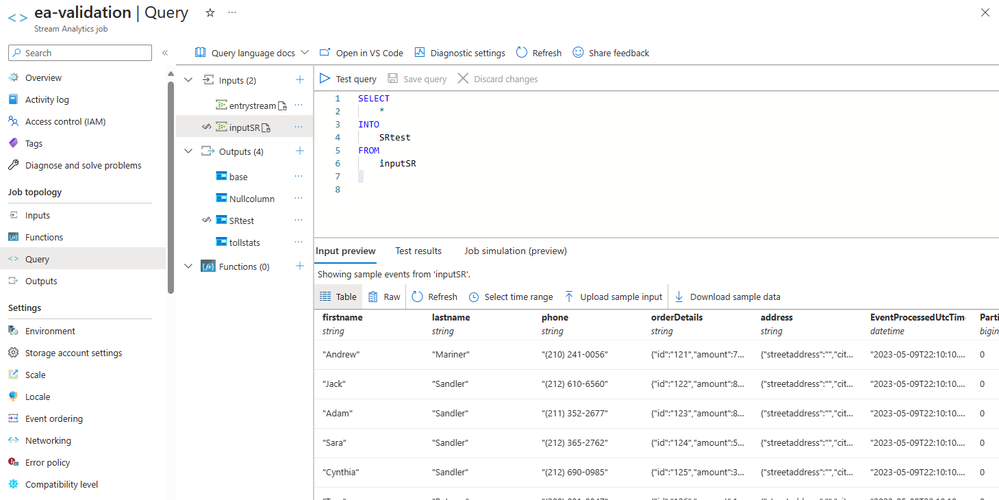Click the Refresh icon in top toolbar
Image resolution: width=999 pixels, height=500 pixels.
[x=521, y=53]
